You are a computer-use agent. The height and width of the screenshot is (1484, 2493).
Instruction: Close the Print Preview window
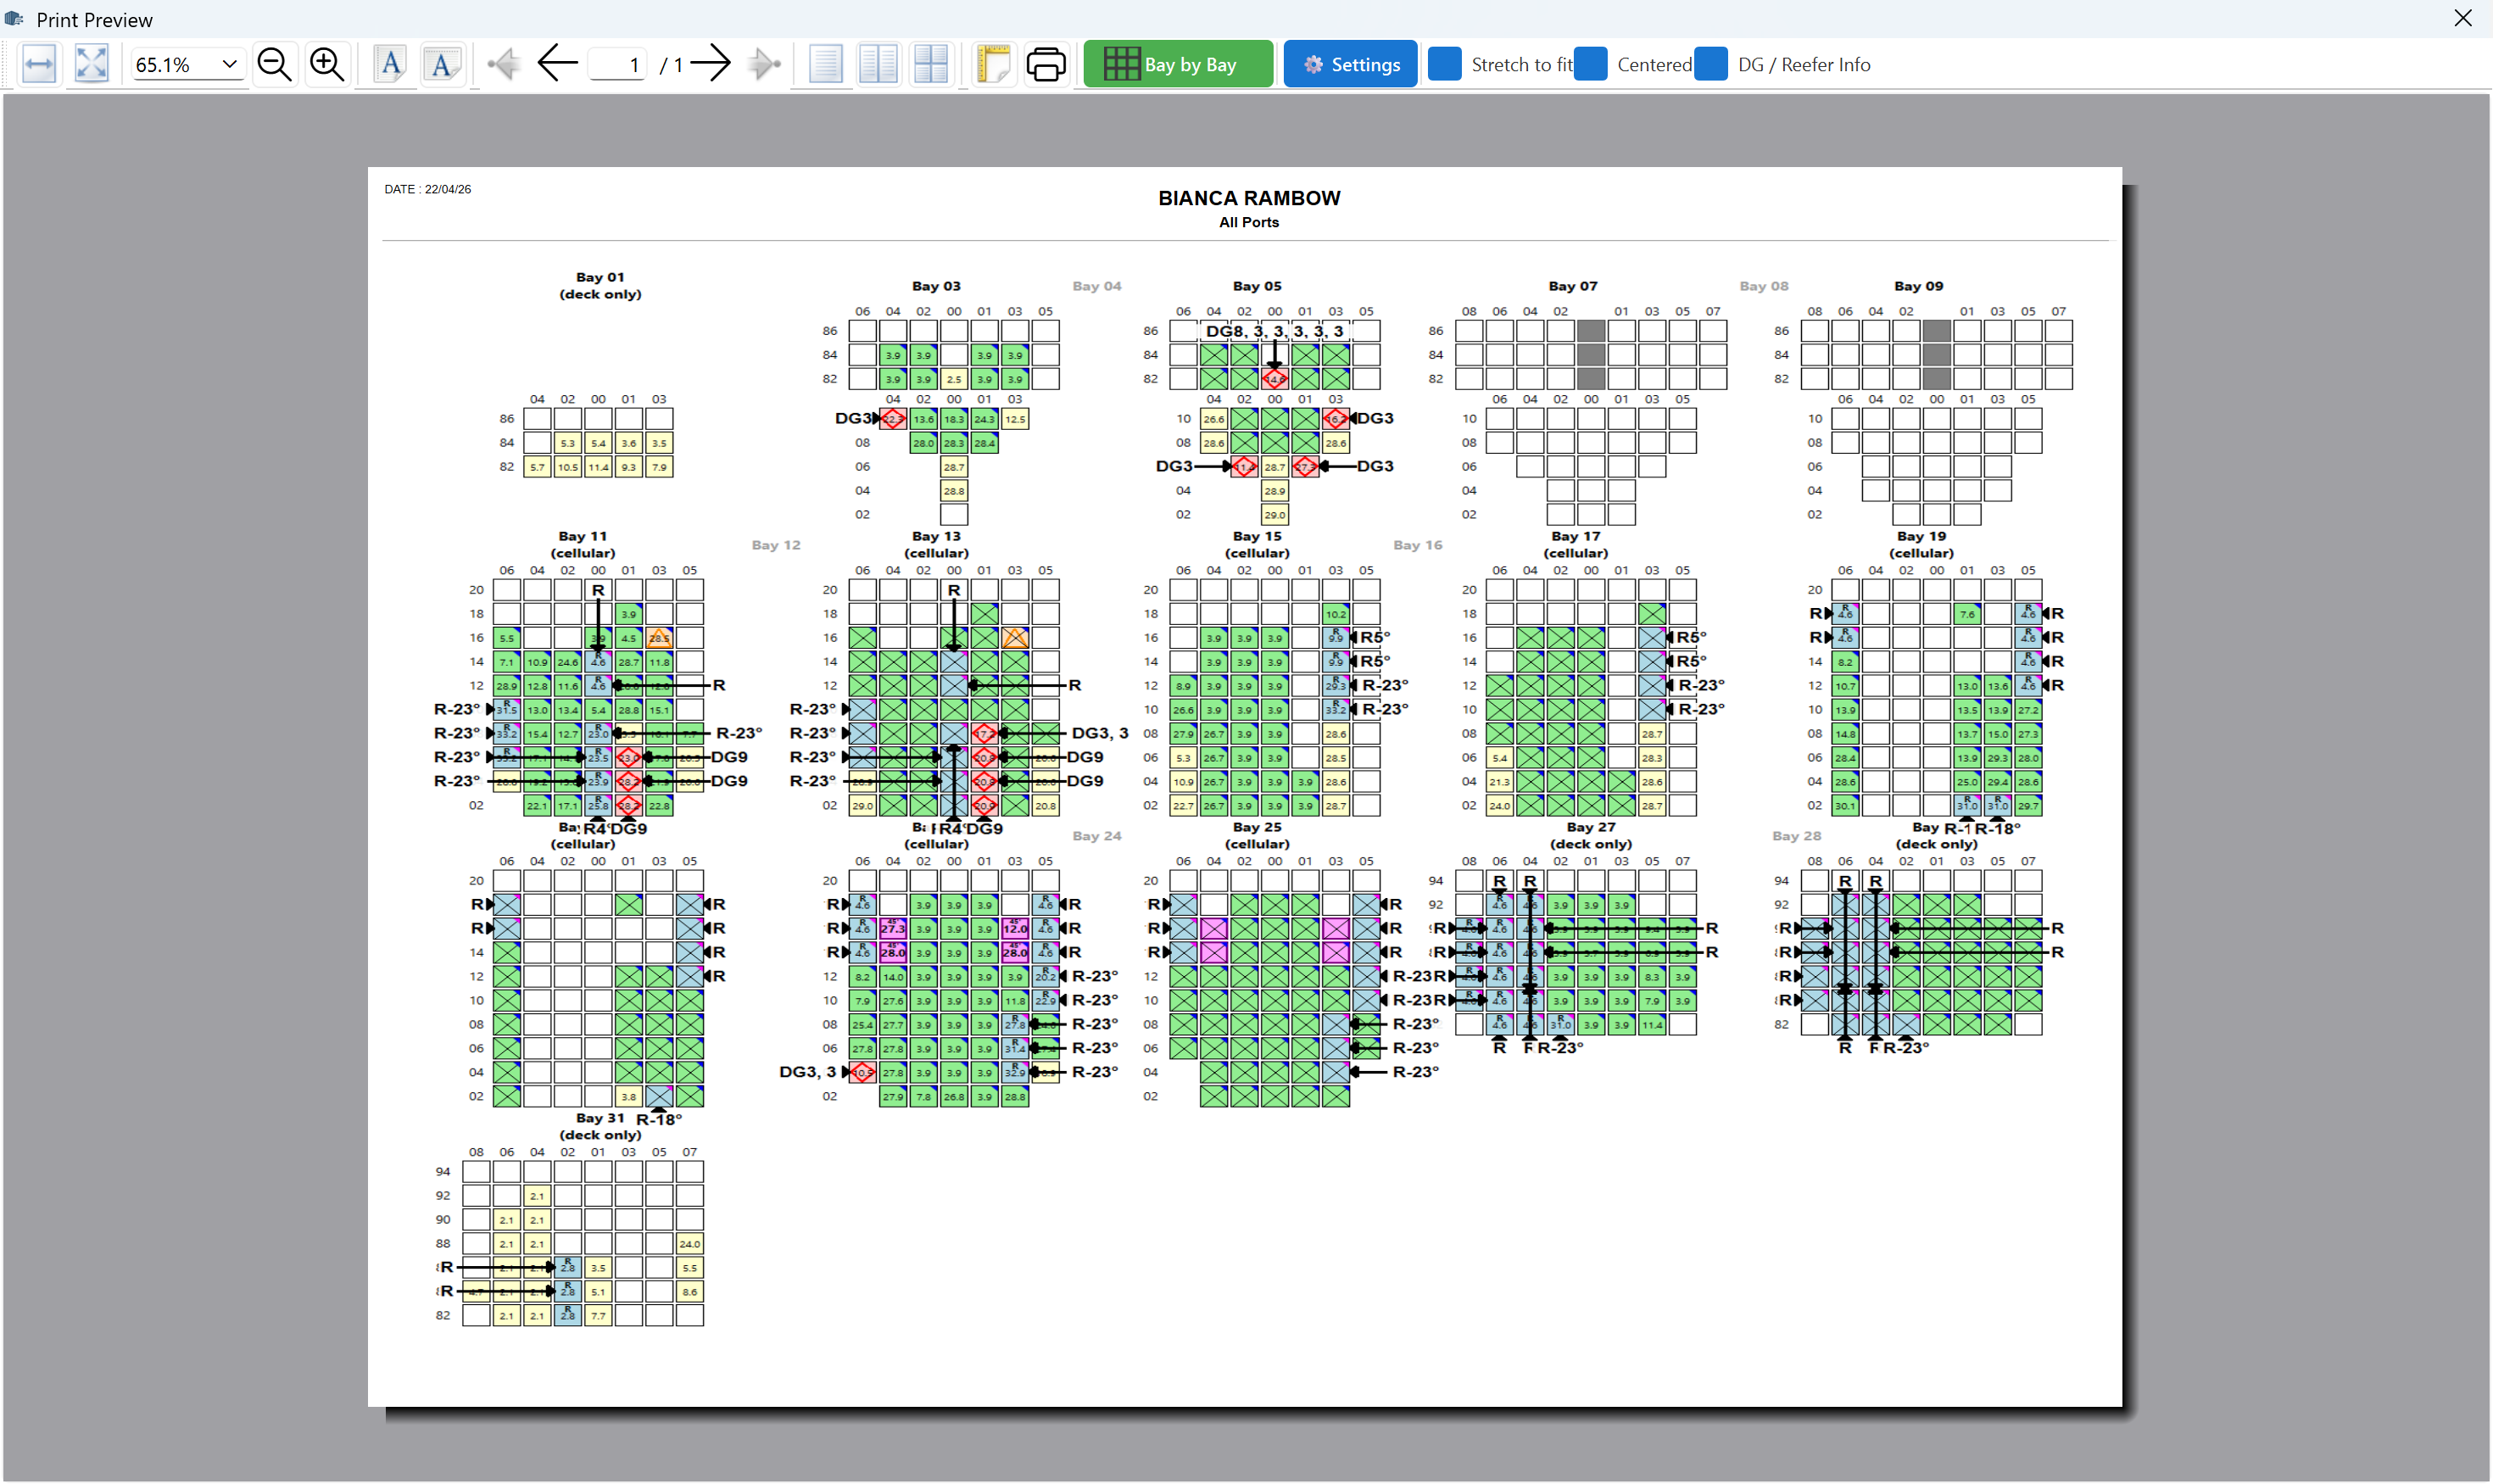point(2463,18)
